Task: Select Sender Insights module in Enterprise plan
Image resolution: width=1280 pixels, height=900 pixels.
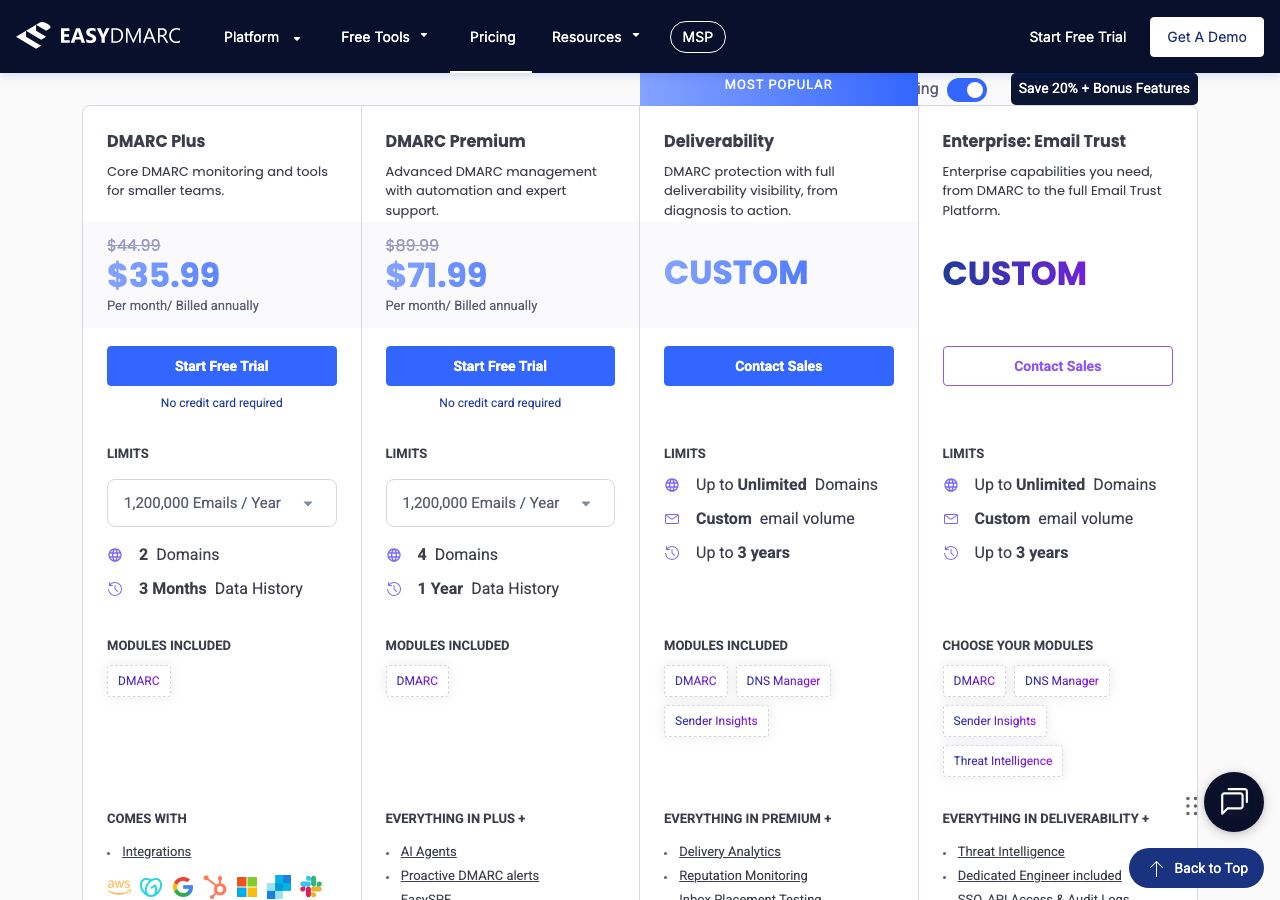Action: pos(995,721)
